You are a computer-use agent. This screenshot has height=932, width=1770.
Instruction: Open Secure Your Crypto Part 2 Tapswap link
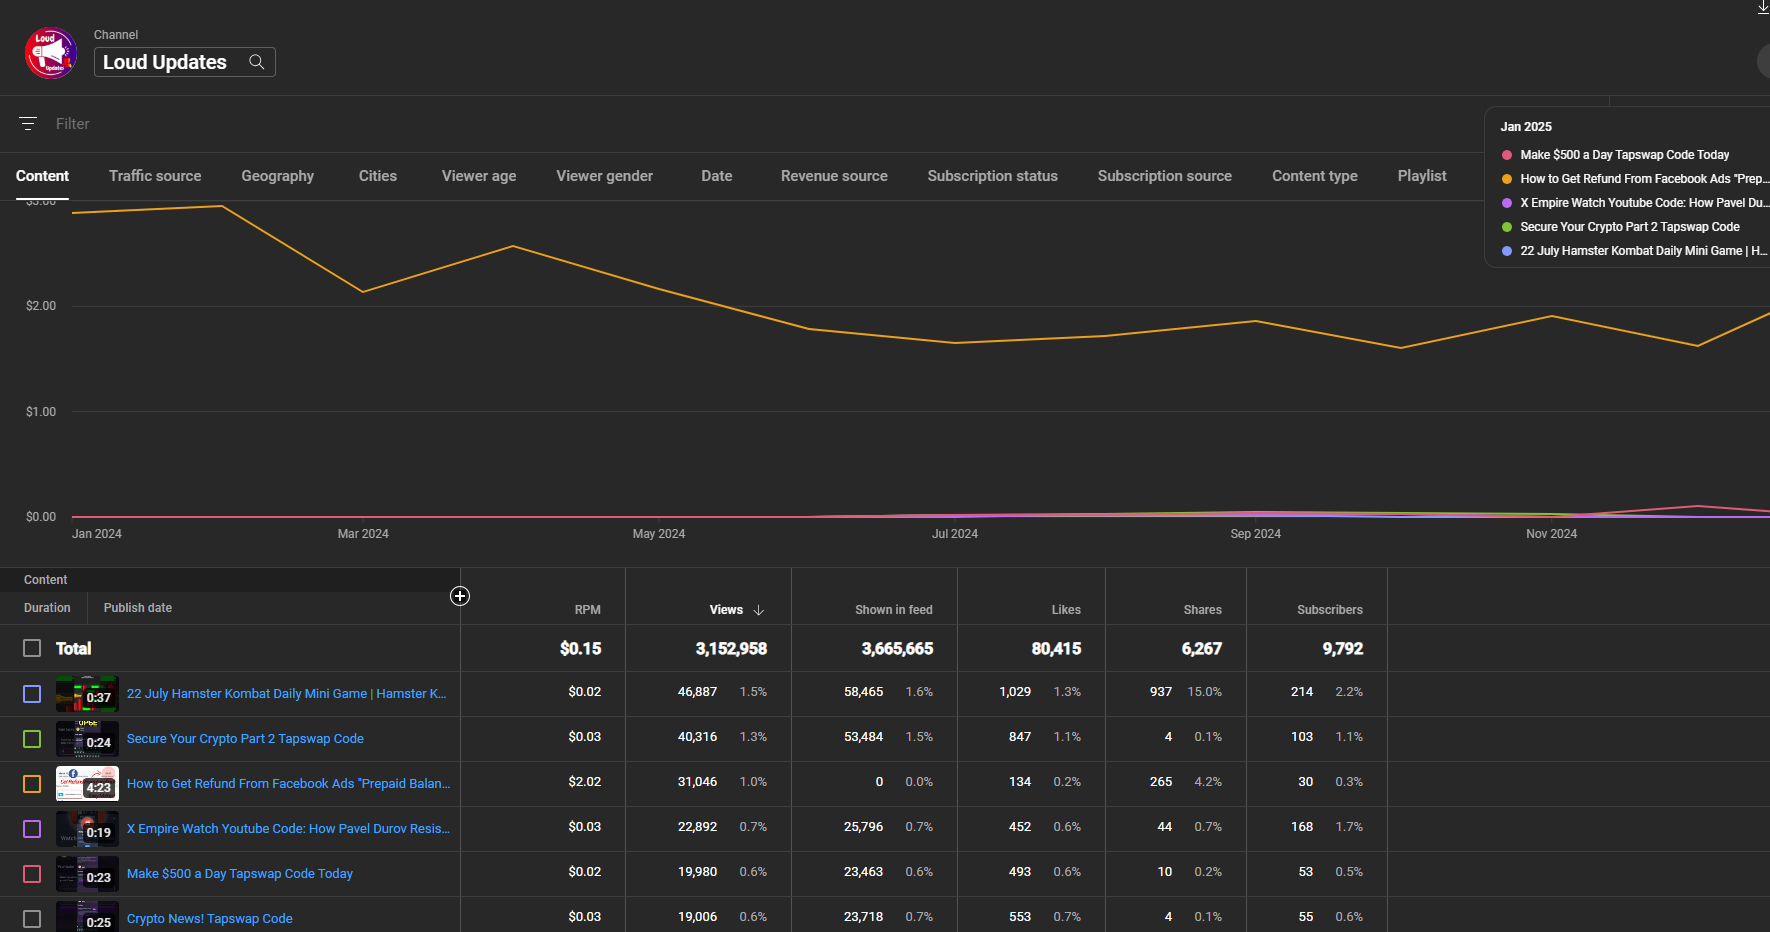245,739
